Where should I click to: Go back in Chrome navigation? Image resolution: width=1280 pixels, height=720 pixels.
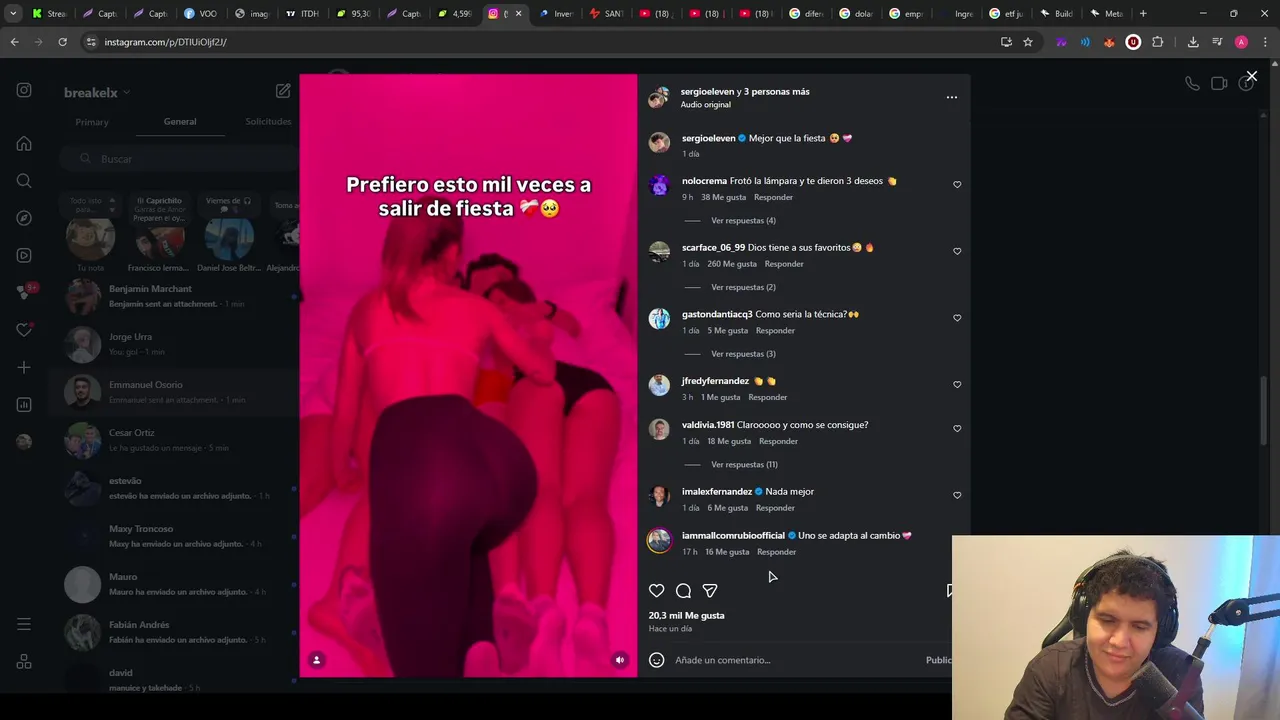click(x=14, y=42)
